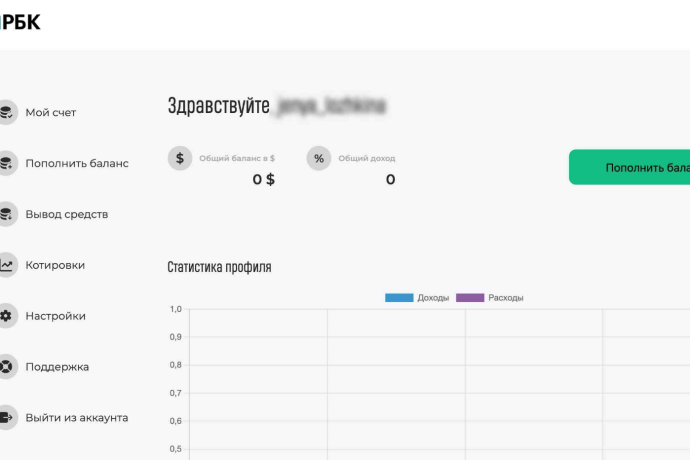Open the Мой счет coins icon

(x=6, y=112)
